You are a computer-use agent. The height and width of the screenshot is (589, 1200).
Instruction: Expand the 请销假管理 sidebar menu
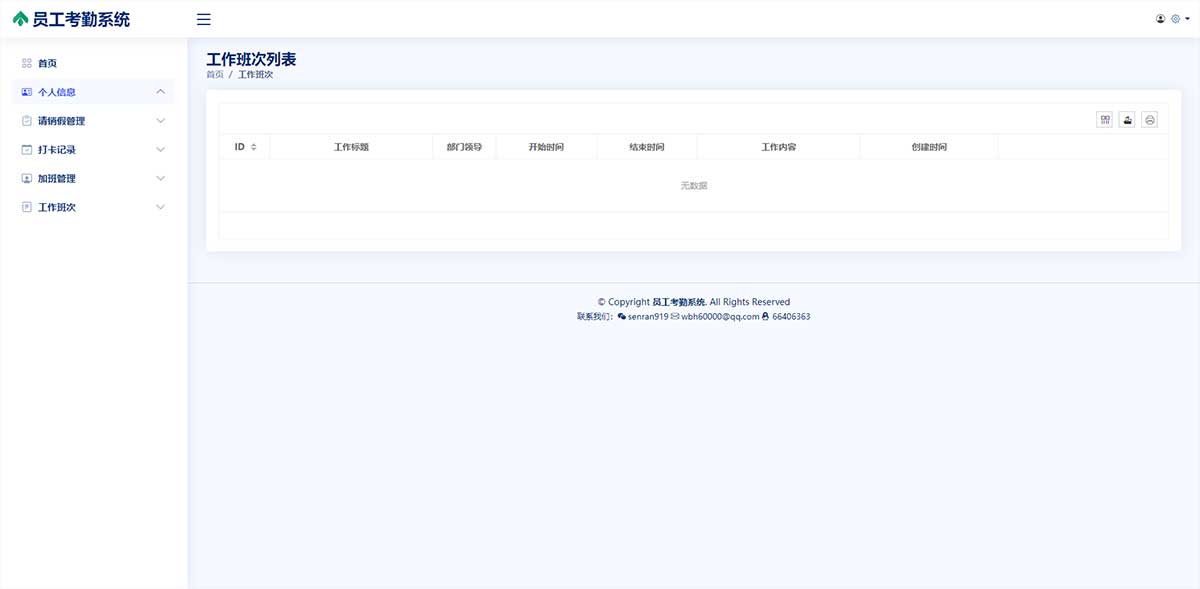coord(161,121)
